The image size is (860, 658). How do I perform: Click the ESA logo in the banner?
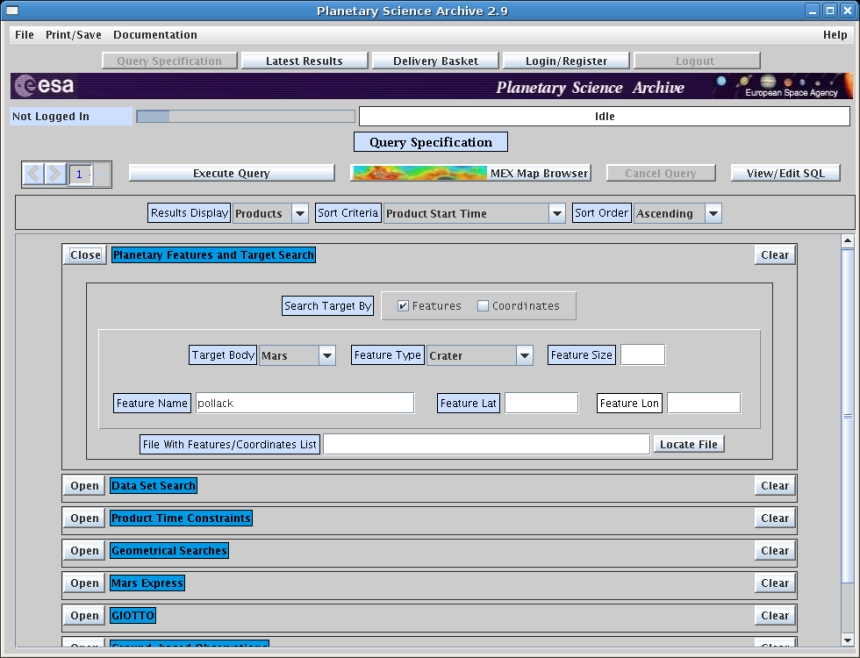pyautogui.click(x=43, y=87)
